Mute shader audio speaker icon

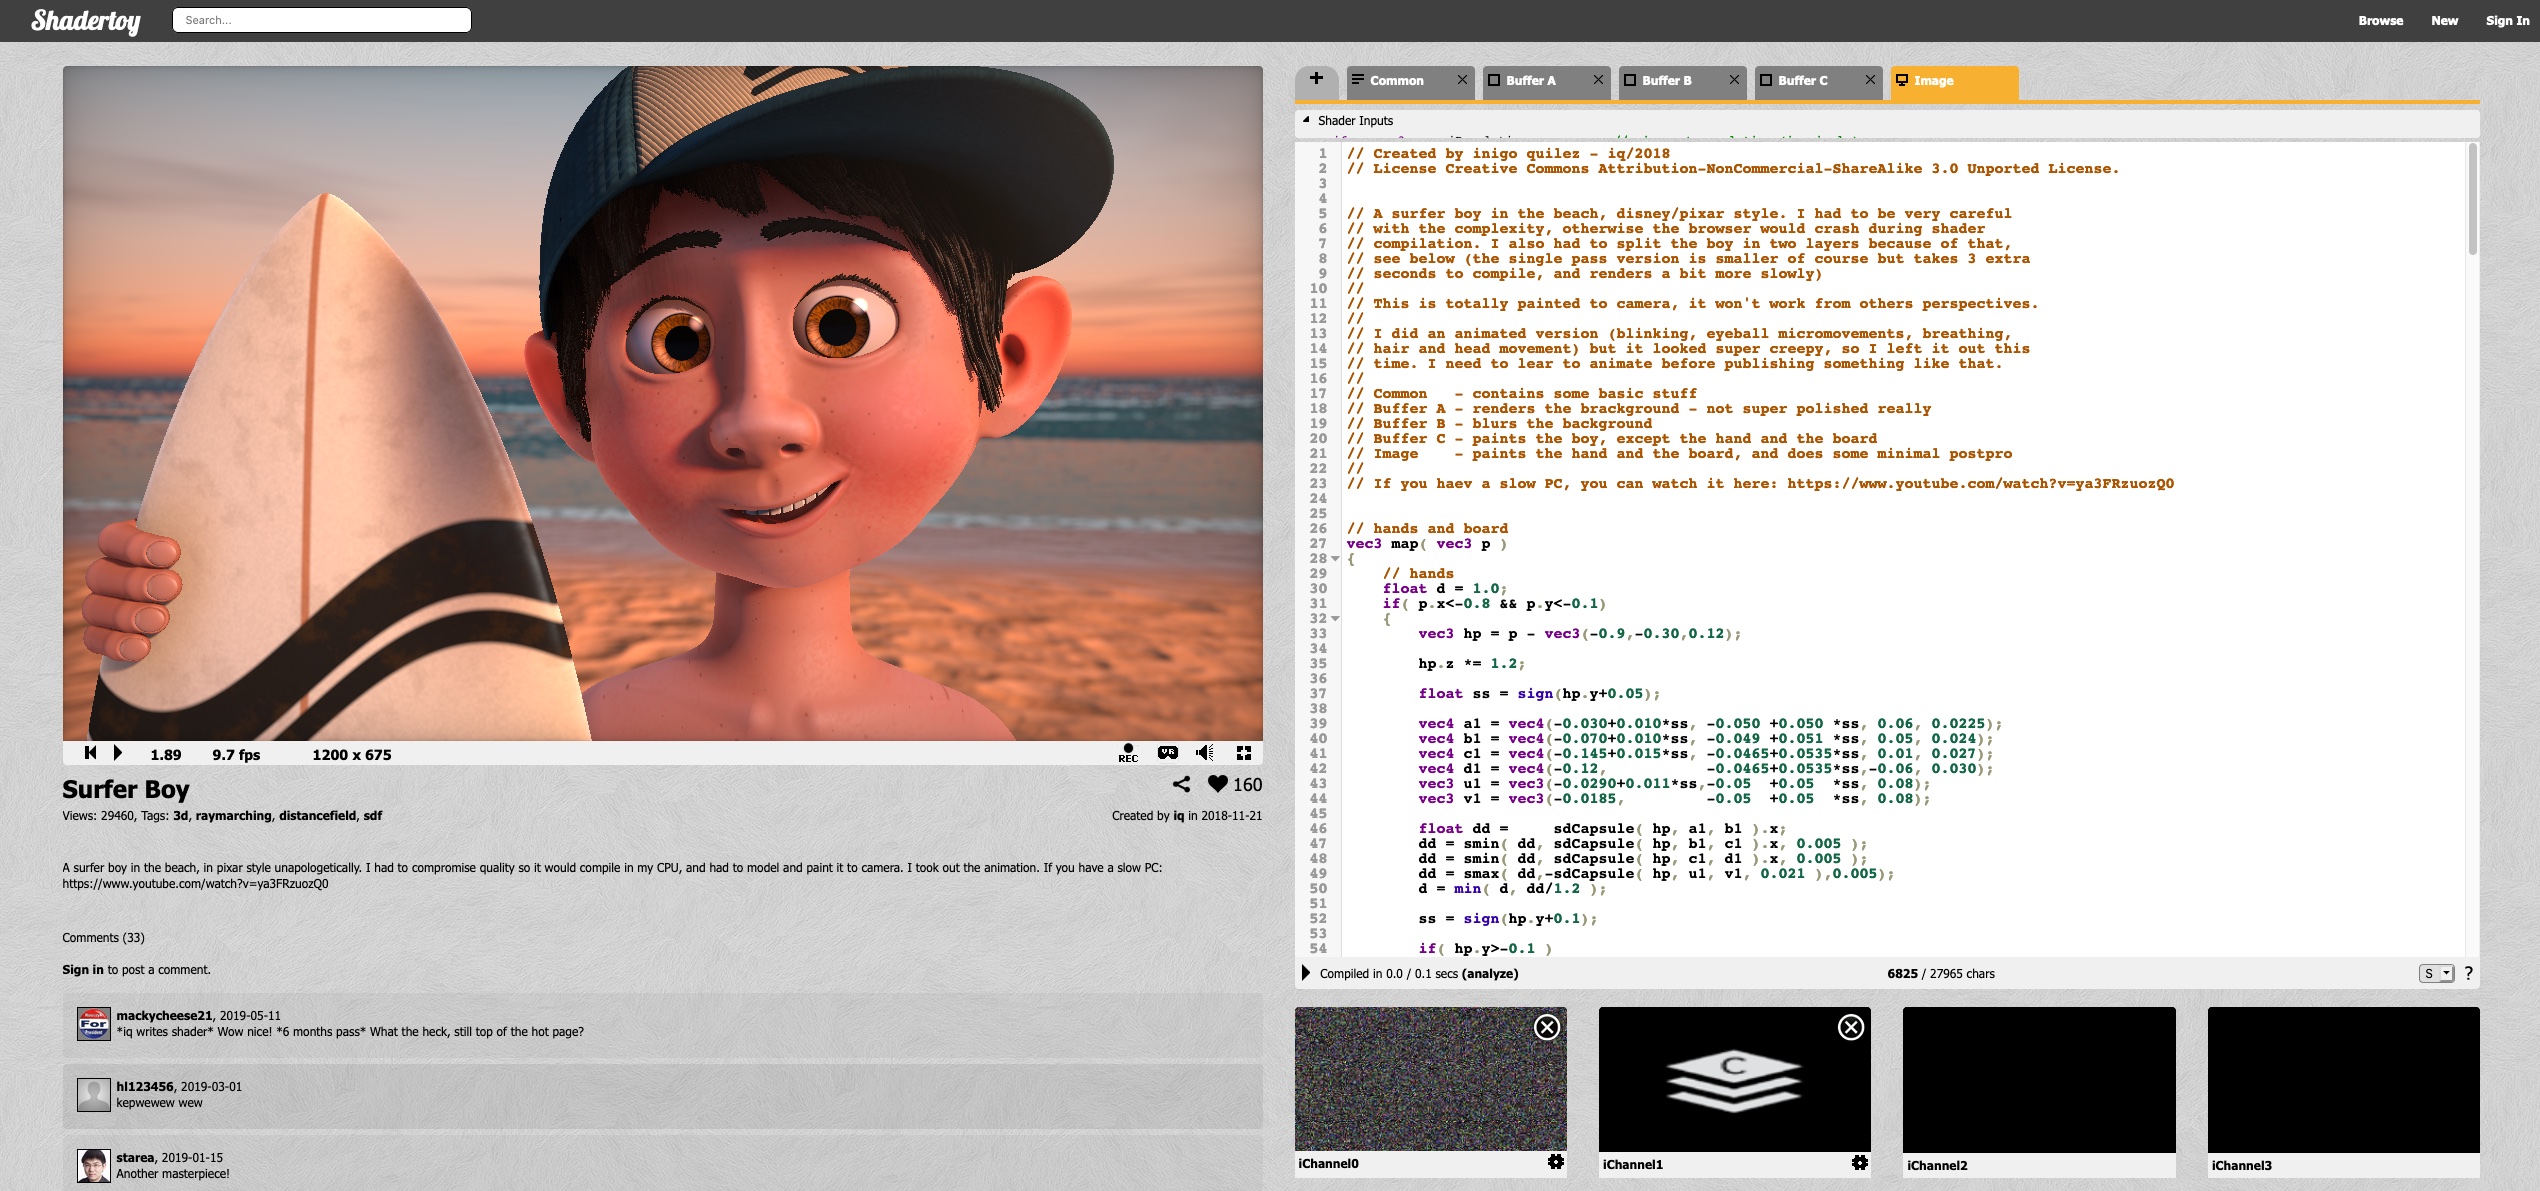[1205, 753]
